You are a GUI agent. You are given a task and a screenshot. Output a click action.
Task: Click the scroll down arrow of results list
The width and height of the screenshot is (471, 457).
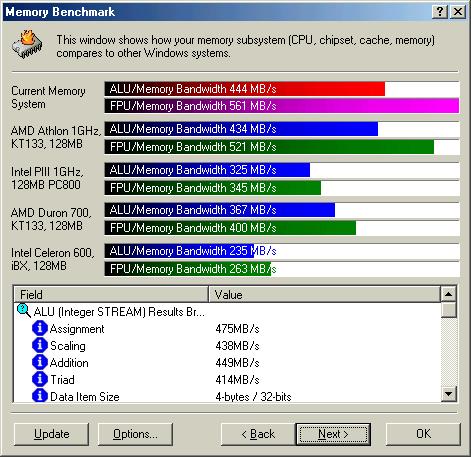(x=449, y=394)
